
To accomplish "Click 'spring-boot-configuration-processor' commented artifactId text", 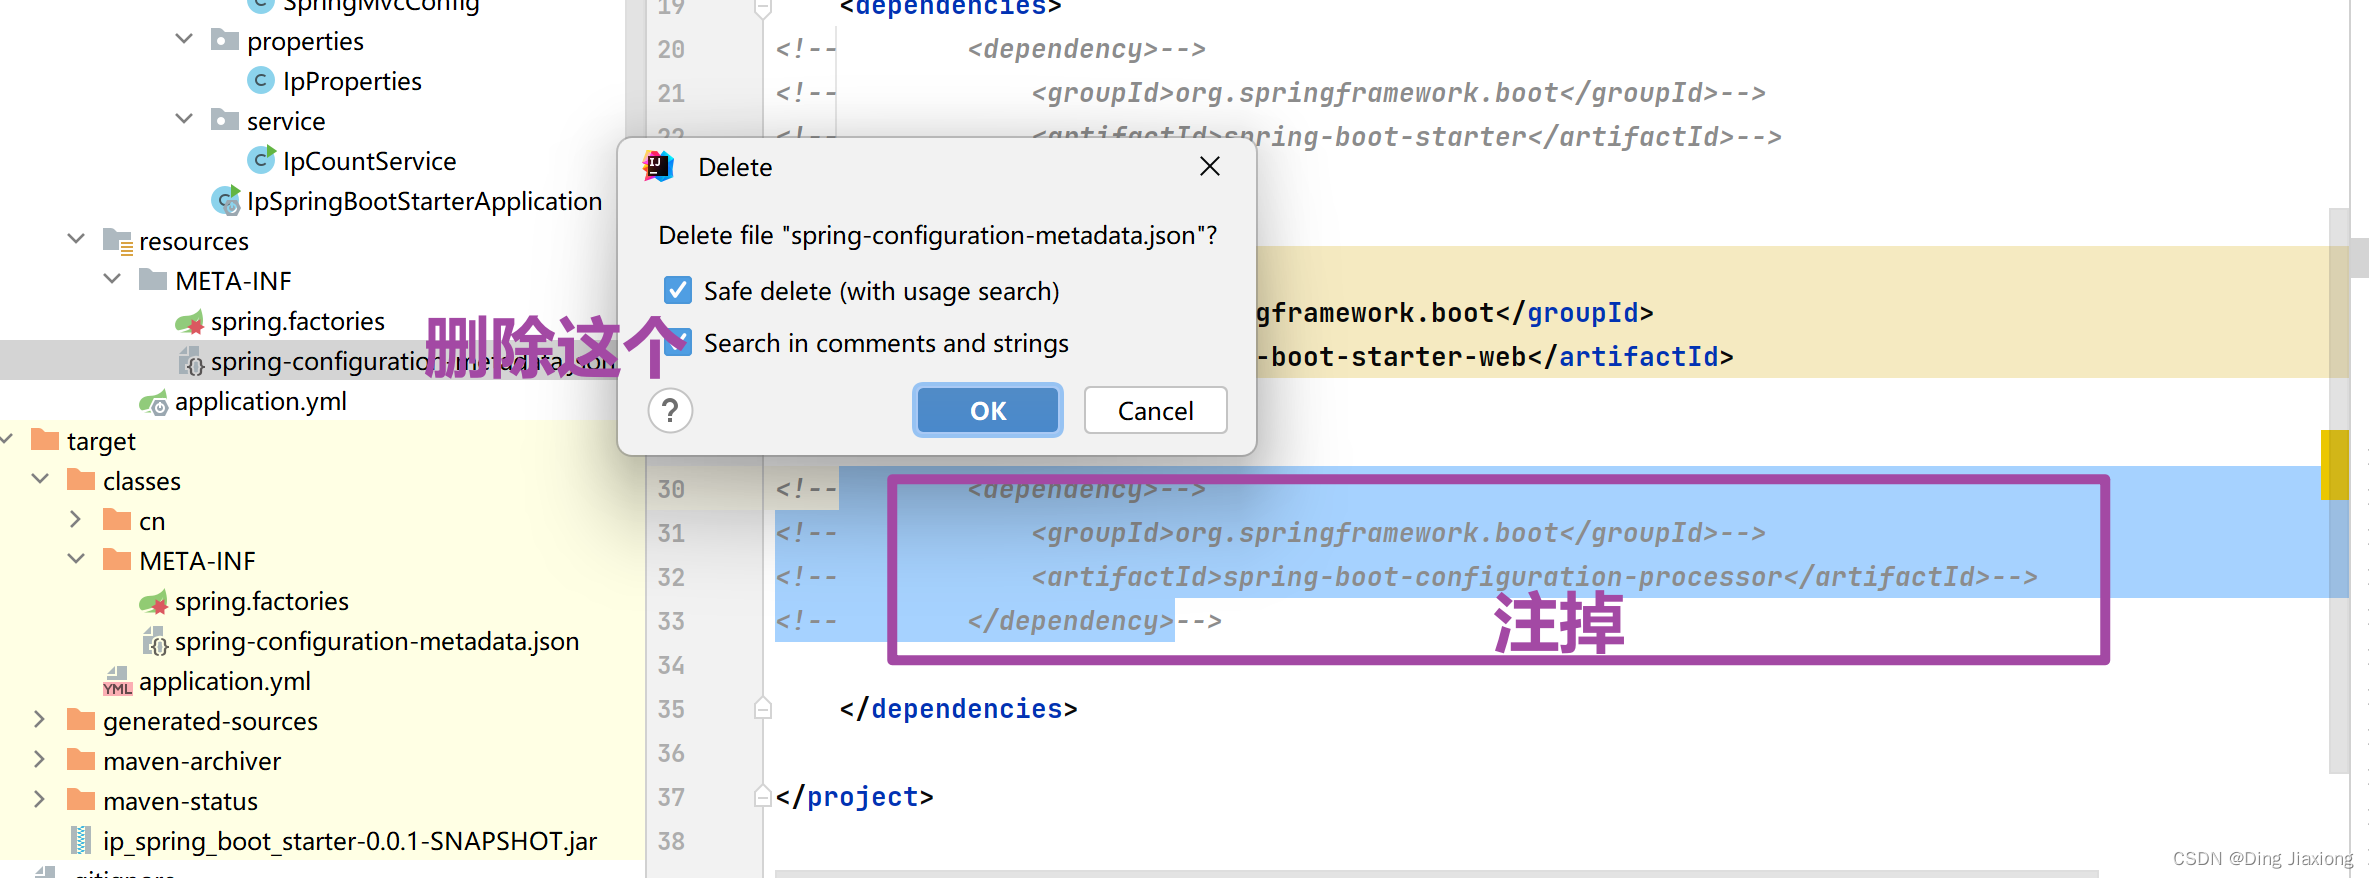I will pyautogui.click(x=1502, y=577).
